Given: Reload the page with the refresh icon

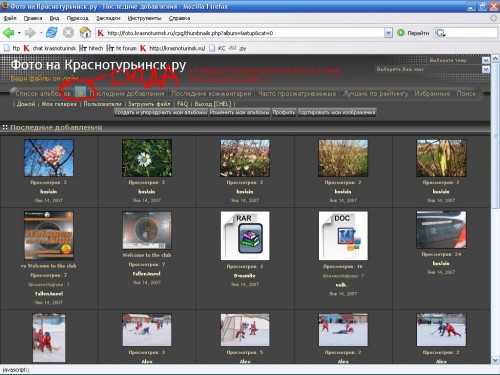Looking at the screenshot, I should [52, 33].
